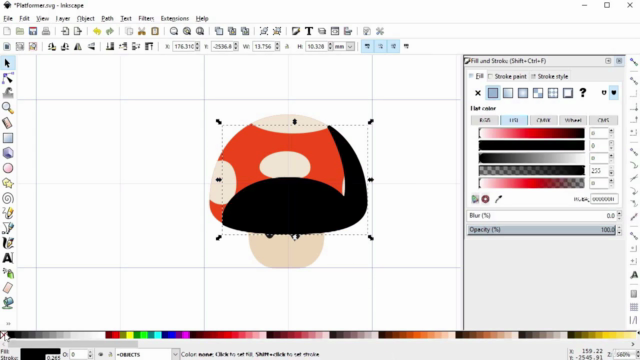
Task: Click the alpha channel checkered slider
Action: pyautogui.click(x=531, y=171)
